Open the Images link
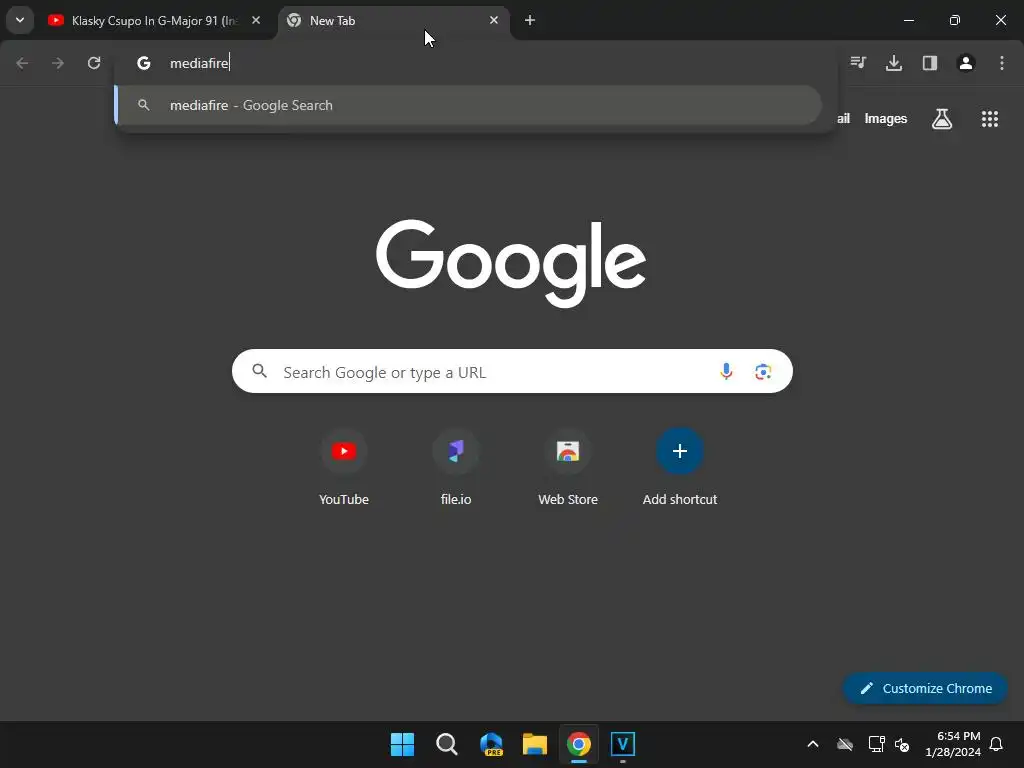This screenshot has width=1024, height=768. point(886,119)
